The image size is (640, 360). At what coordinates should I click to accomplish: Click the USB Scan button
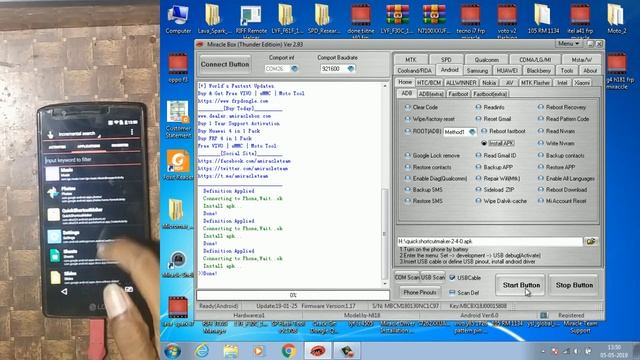pyautogui.click(x=432, y=277)
